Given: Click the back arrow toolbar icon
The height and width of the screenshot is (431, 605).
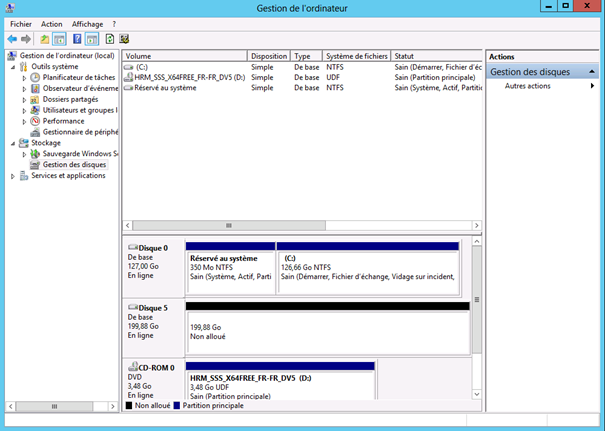Looking at the screenshot, I should (x=12, y=39).
